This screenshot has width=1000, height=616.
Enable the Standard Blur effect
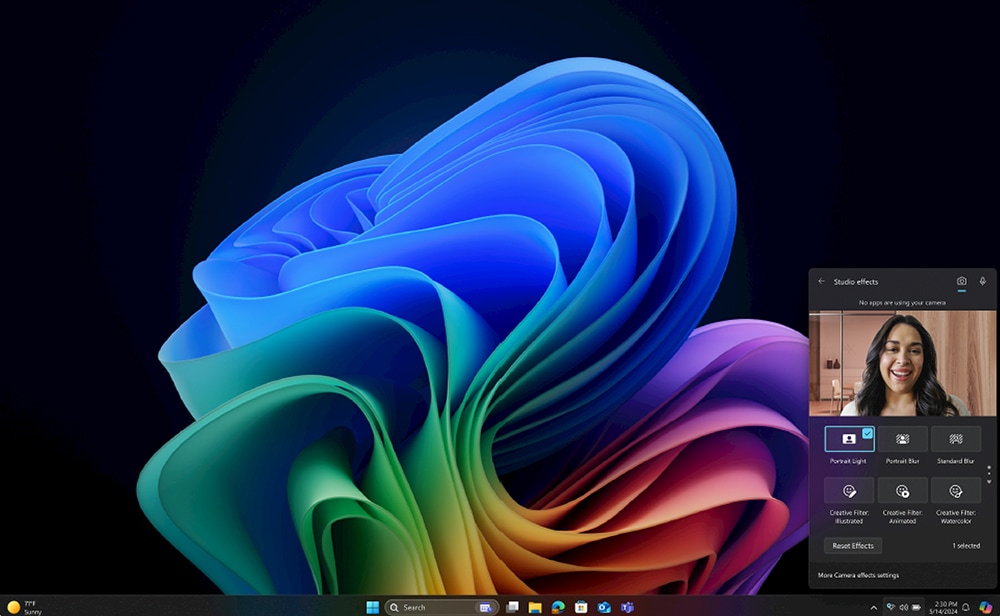955,439
